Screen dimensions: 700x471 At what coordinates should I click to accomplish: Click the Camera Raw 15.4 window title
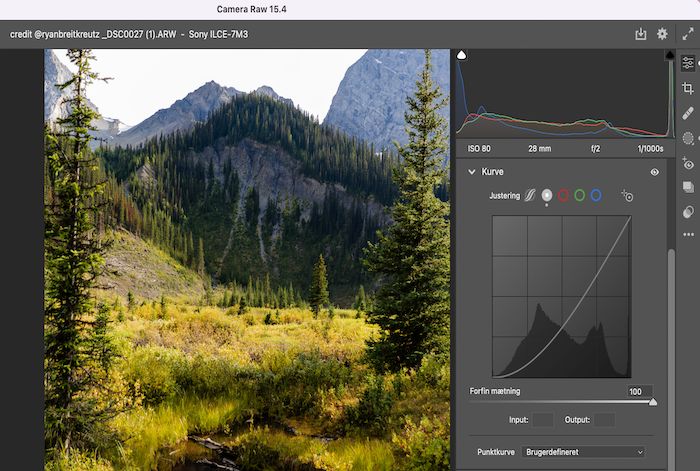(251, 9)
